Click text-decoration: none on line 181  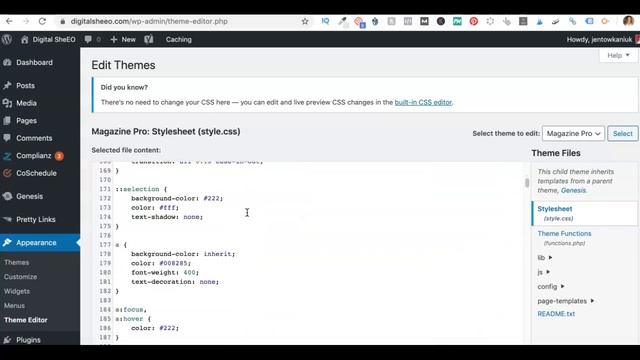tap(175, 282)
